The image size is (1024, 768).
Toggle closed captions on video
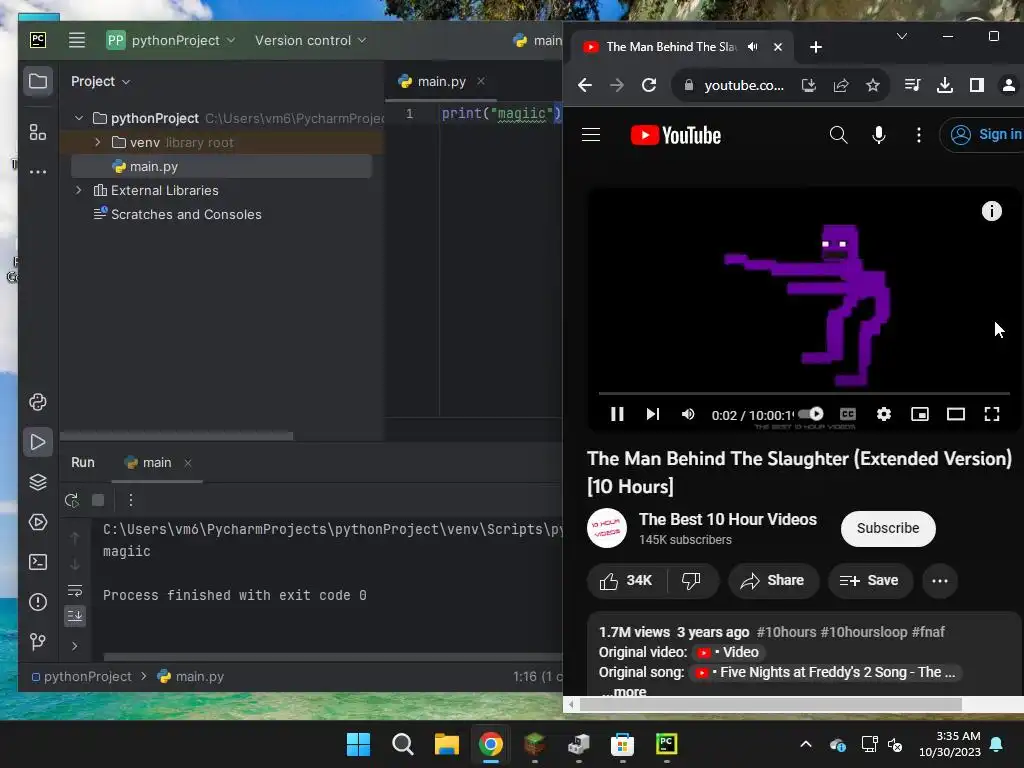(848, 414)
